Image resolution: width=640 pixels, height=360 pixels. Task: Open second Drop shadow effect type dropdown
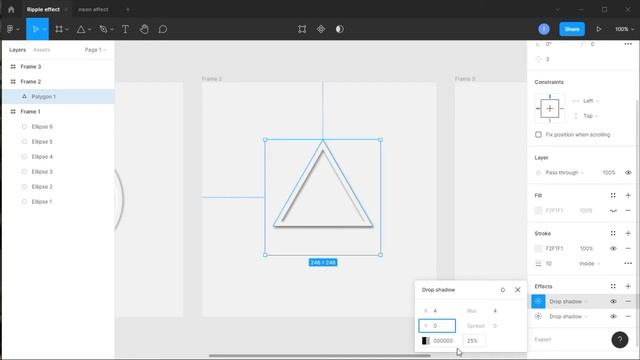[x=568, y=316]
